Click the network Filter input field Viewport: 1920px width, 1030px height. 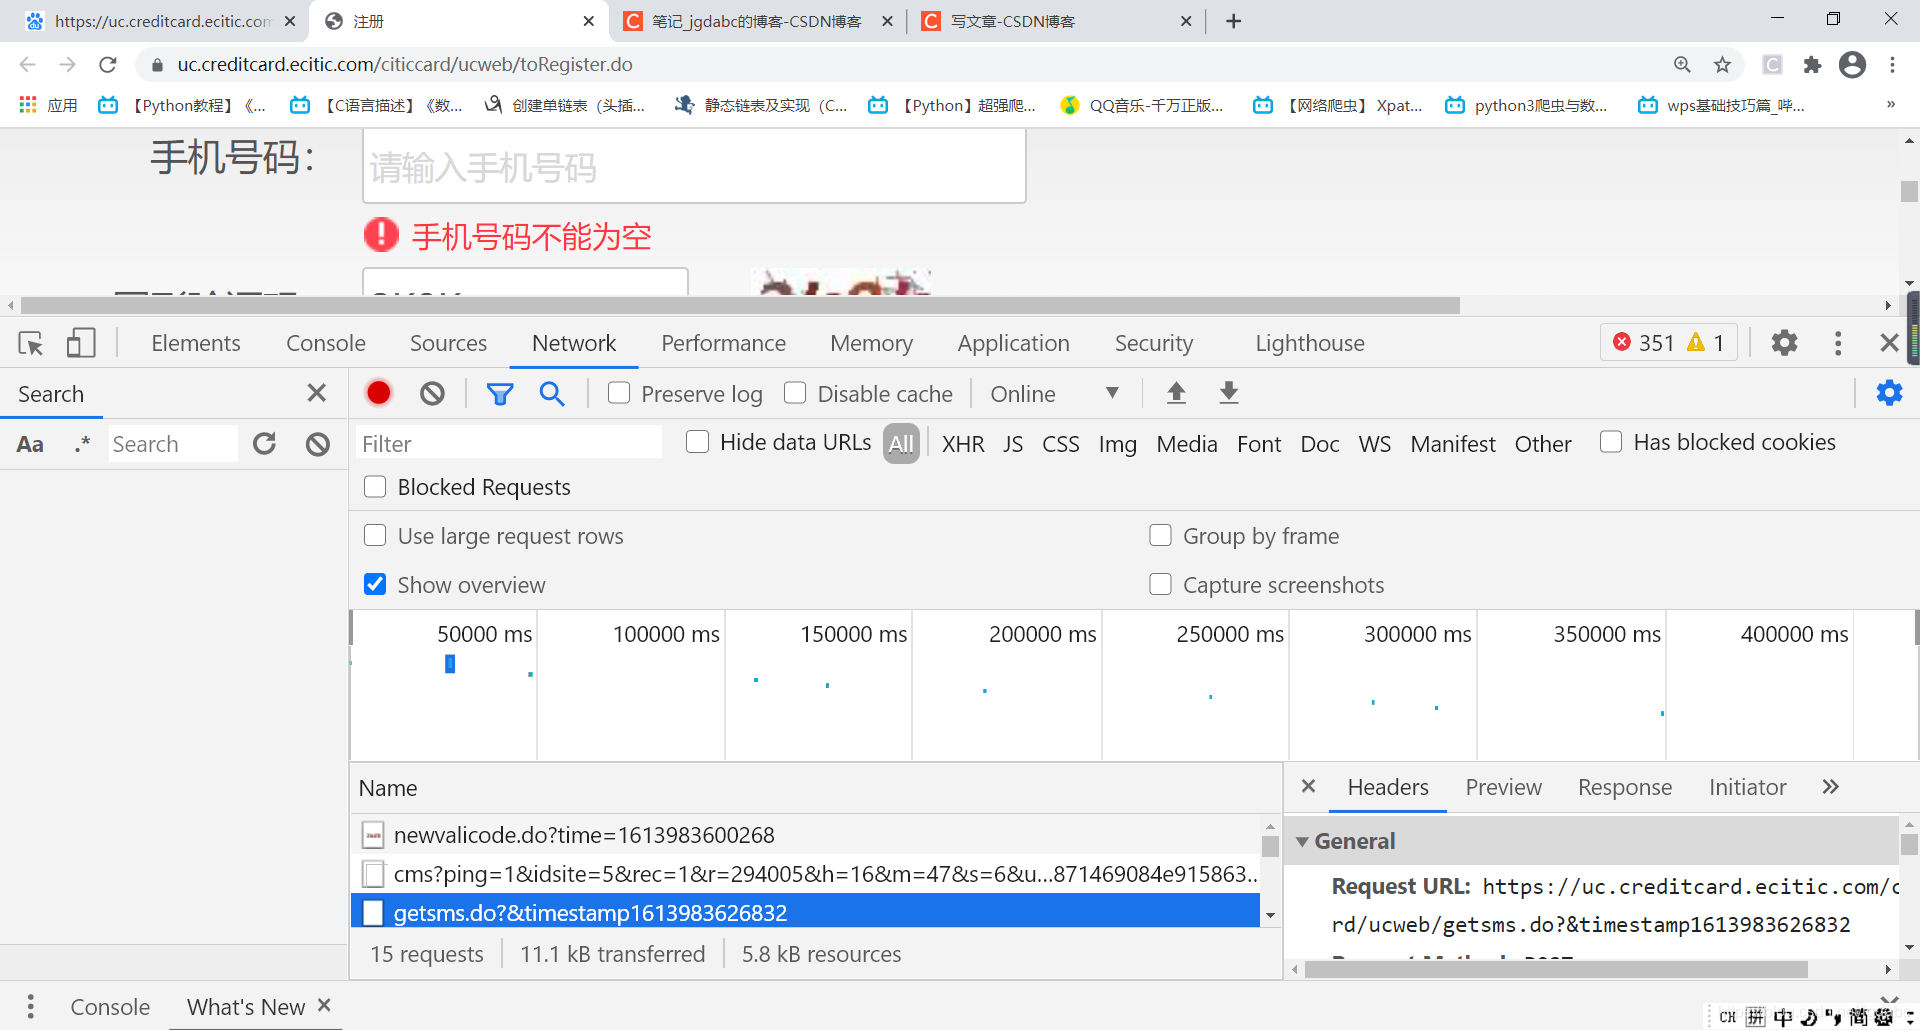(x=508, y=443)
